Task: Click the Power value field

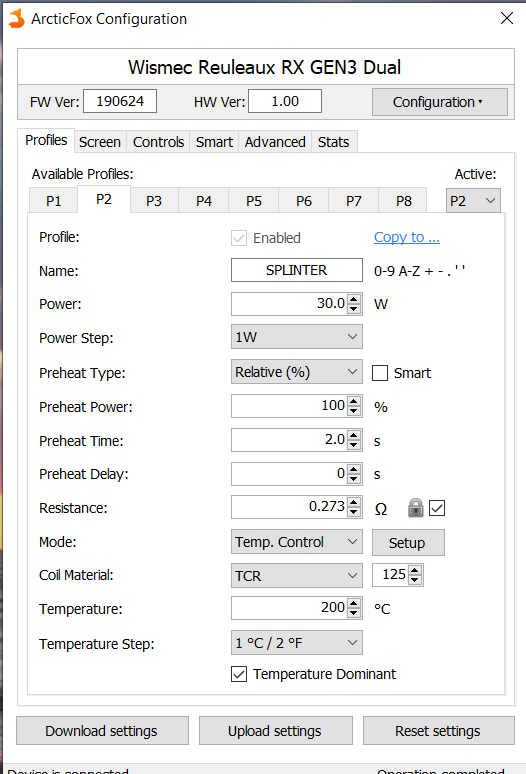Action: 289,304
